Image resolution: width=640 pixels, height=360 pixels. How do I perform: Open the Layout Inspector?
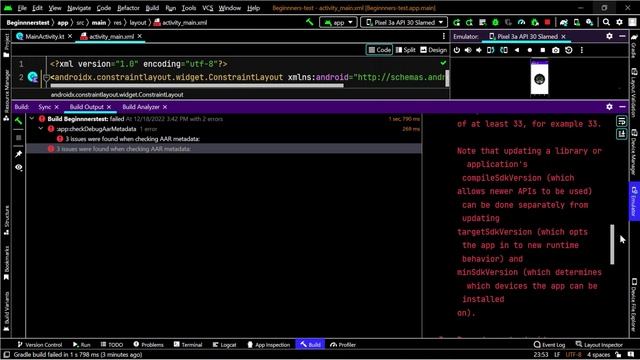599,344
